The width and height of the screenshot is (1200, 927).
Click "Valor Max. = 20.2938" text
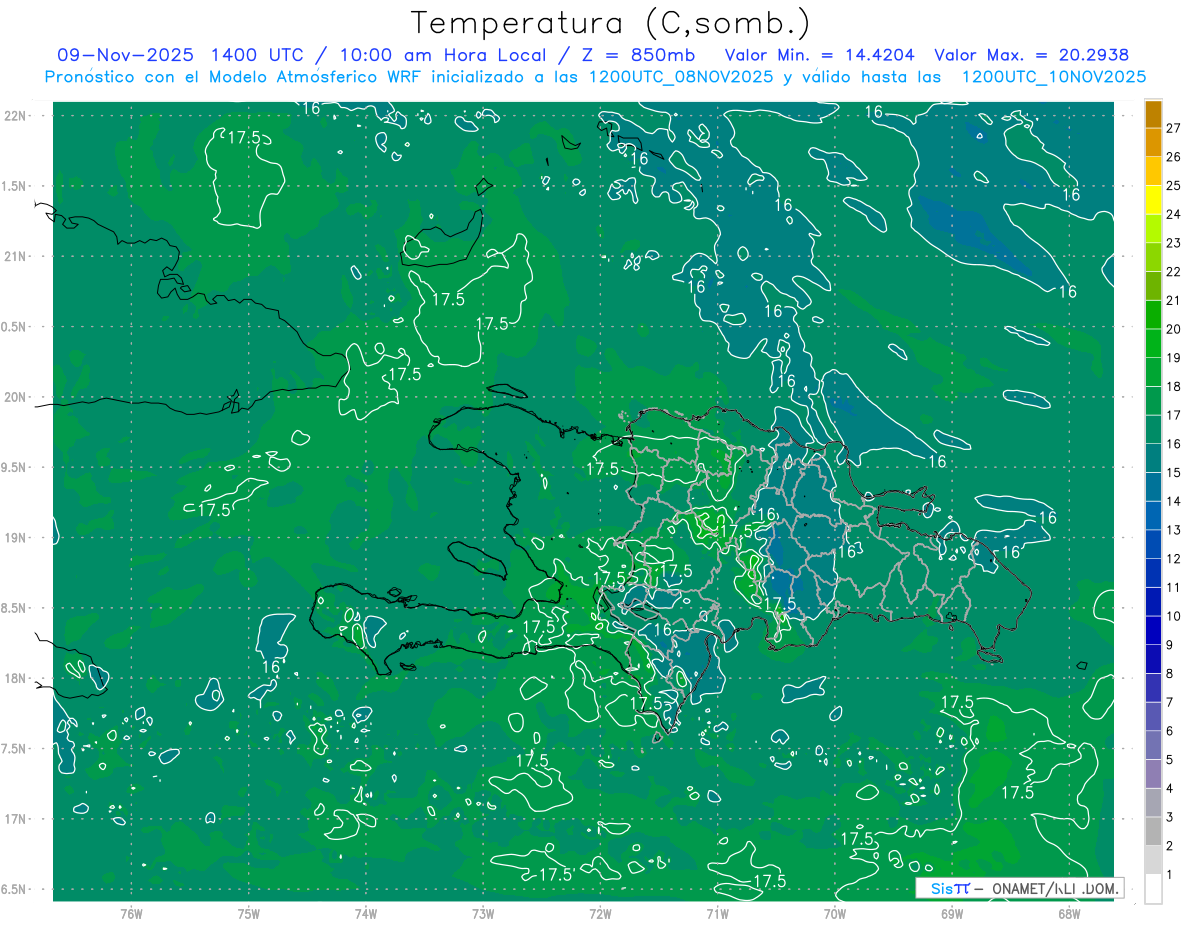tap(1032, 55)
